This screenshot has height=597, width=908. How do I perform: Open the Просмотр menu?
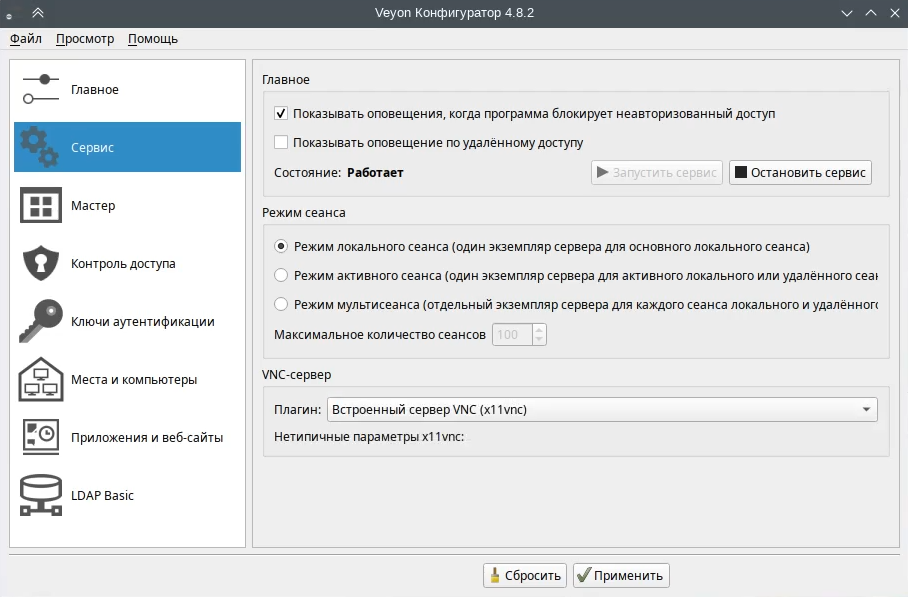point(85,39)
